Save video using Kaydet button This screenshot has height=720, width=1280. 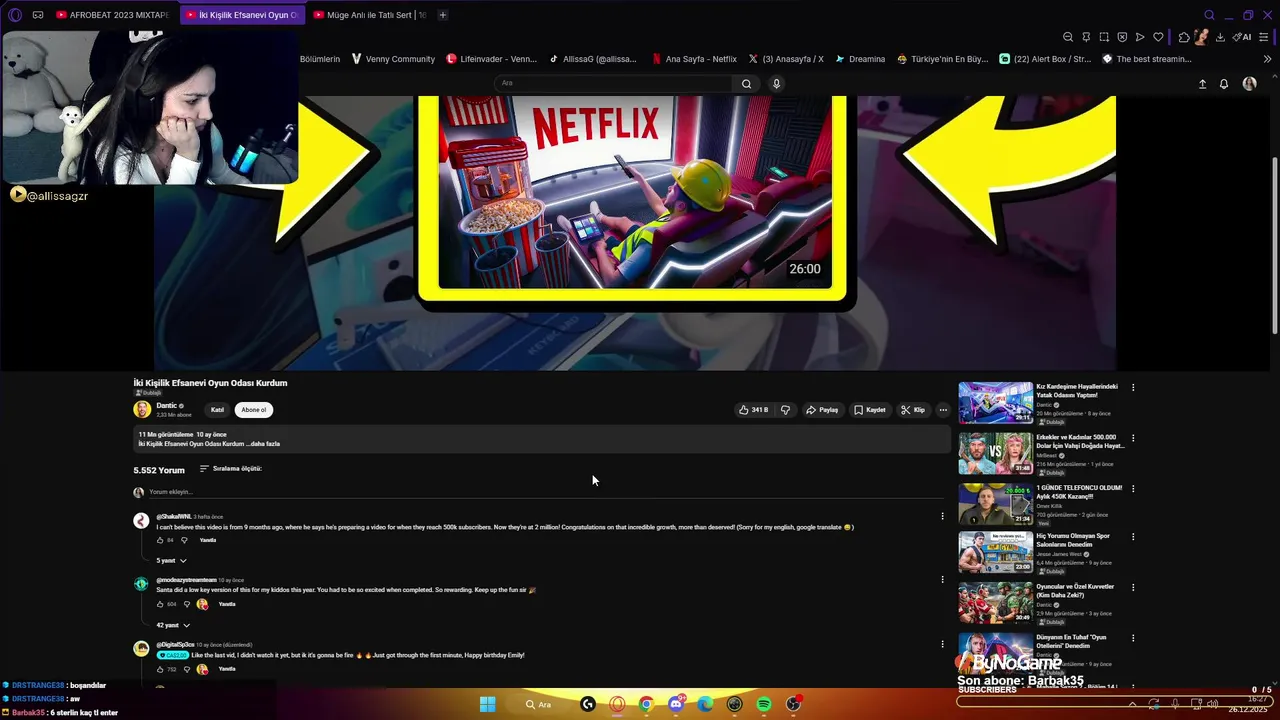870,410
